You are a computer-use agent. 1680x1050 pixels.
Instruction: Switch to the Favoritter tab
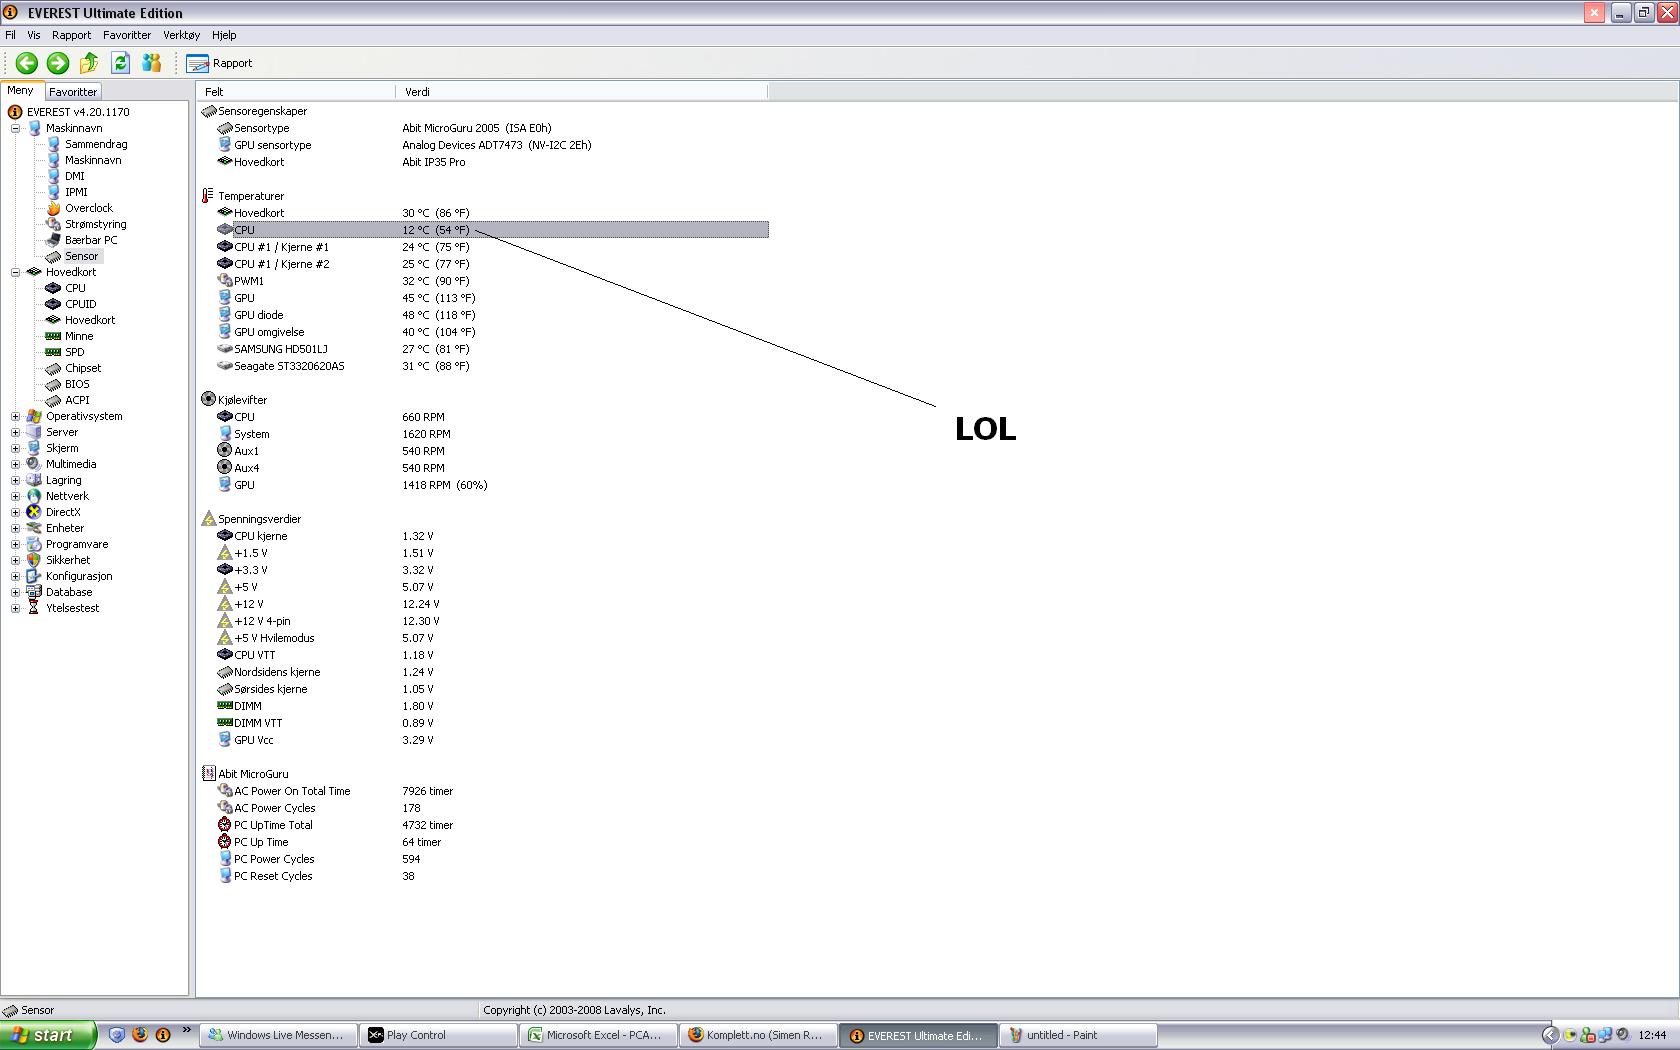73,91
